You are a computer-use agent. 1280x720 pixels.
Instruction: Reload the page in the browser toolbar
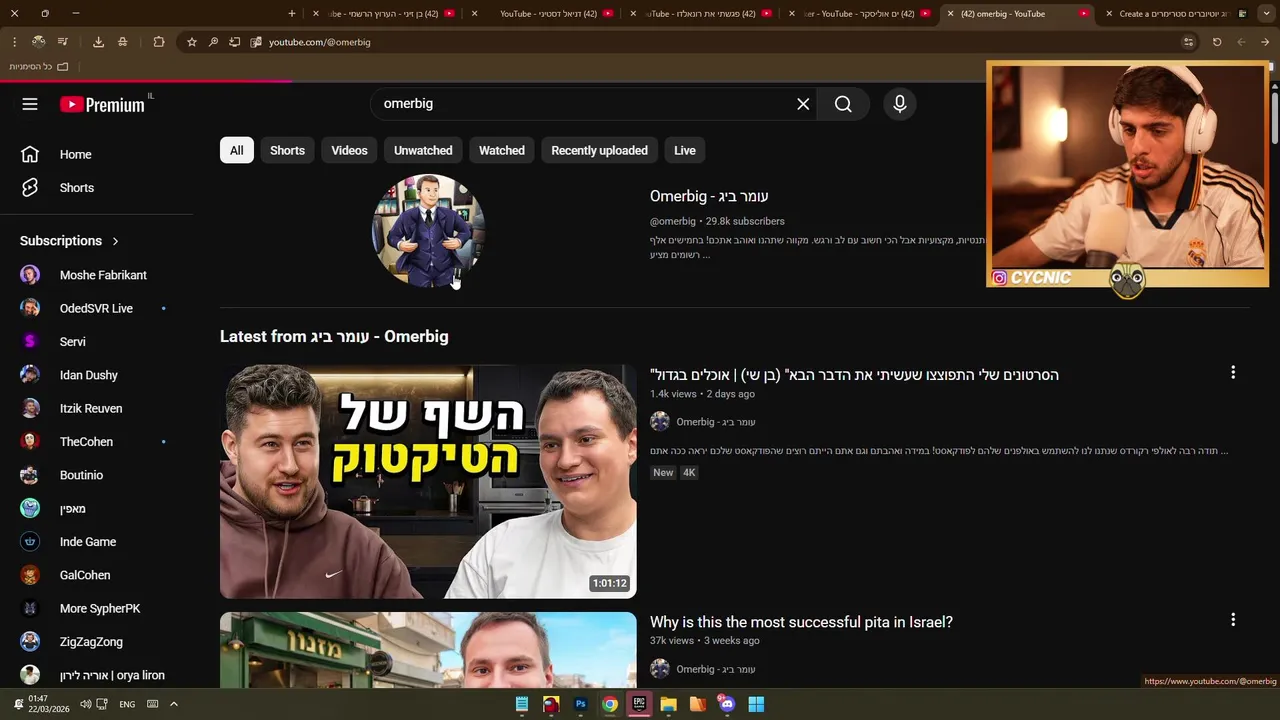(x=1217, y=42)
